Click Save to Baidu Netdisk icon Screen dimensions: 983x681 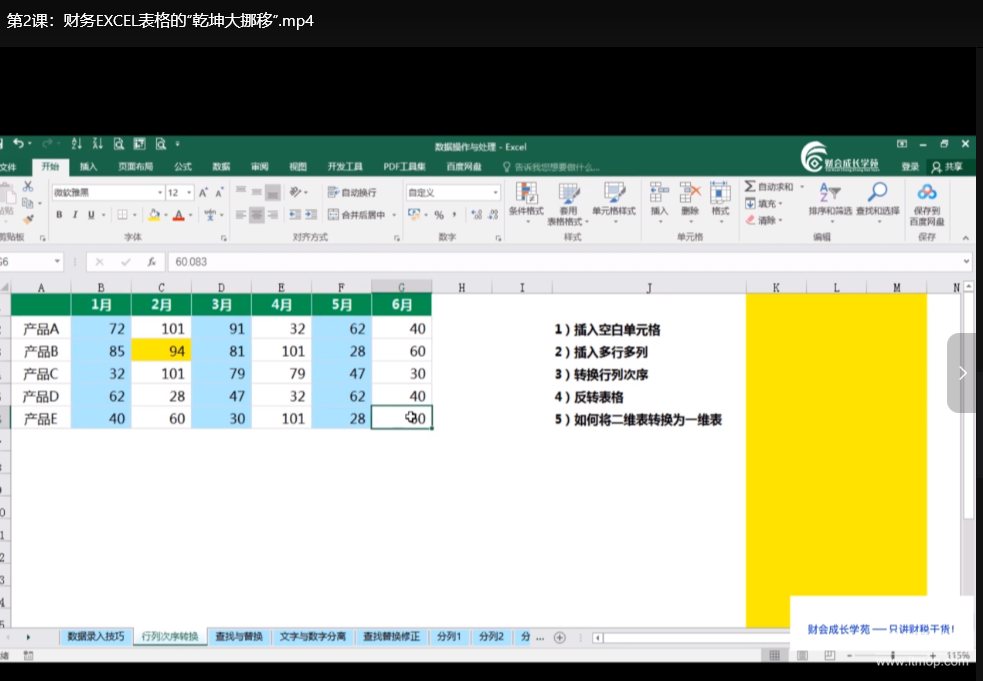point(927,191)
